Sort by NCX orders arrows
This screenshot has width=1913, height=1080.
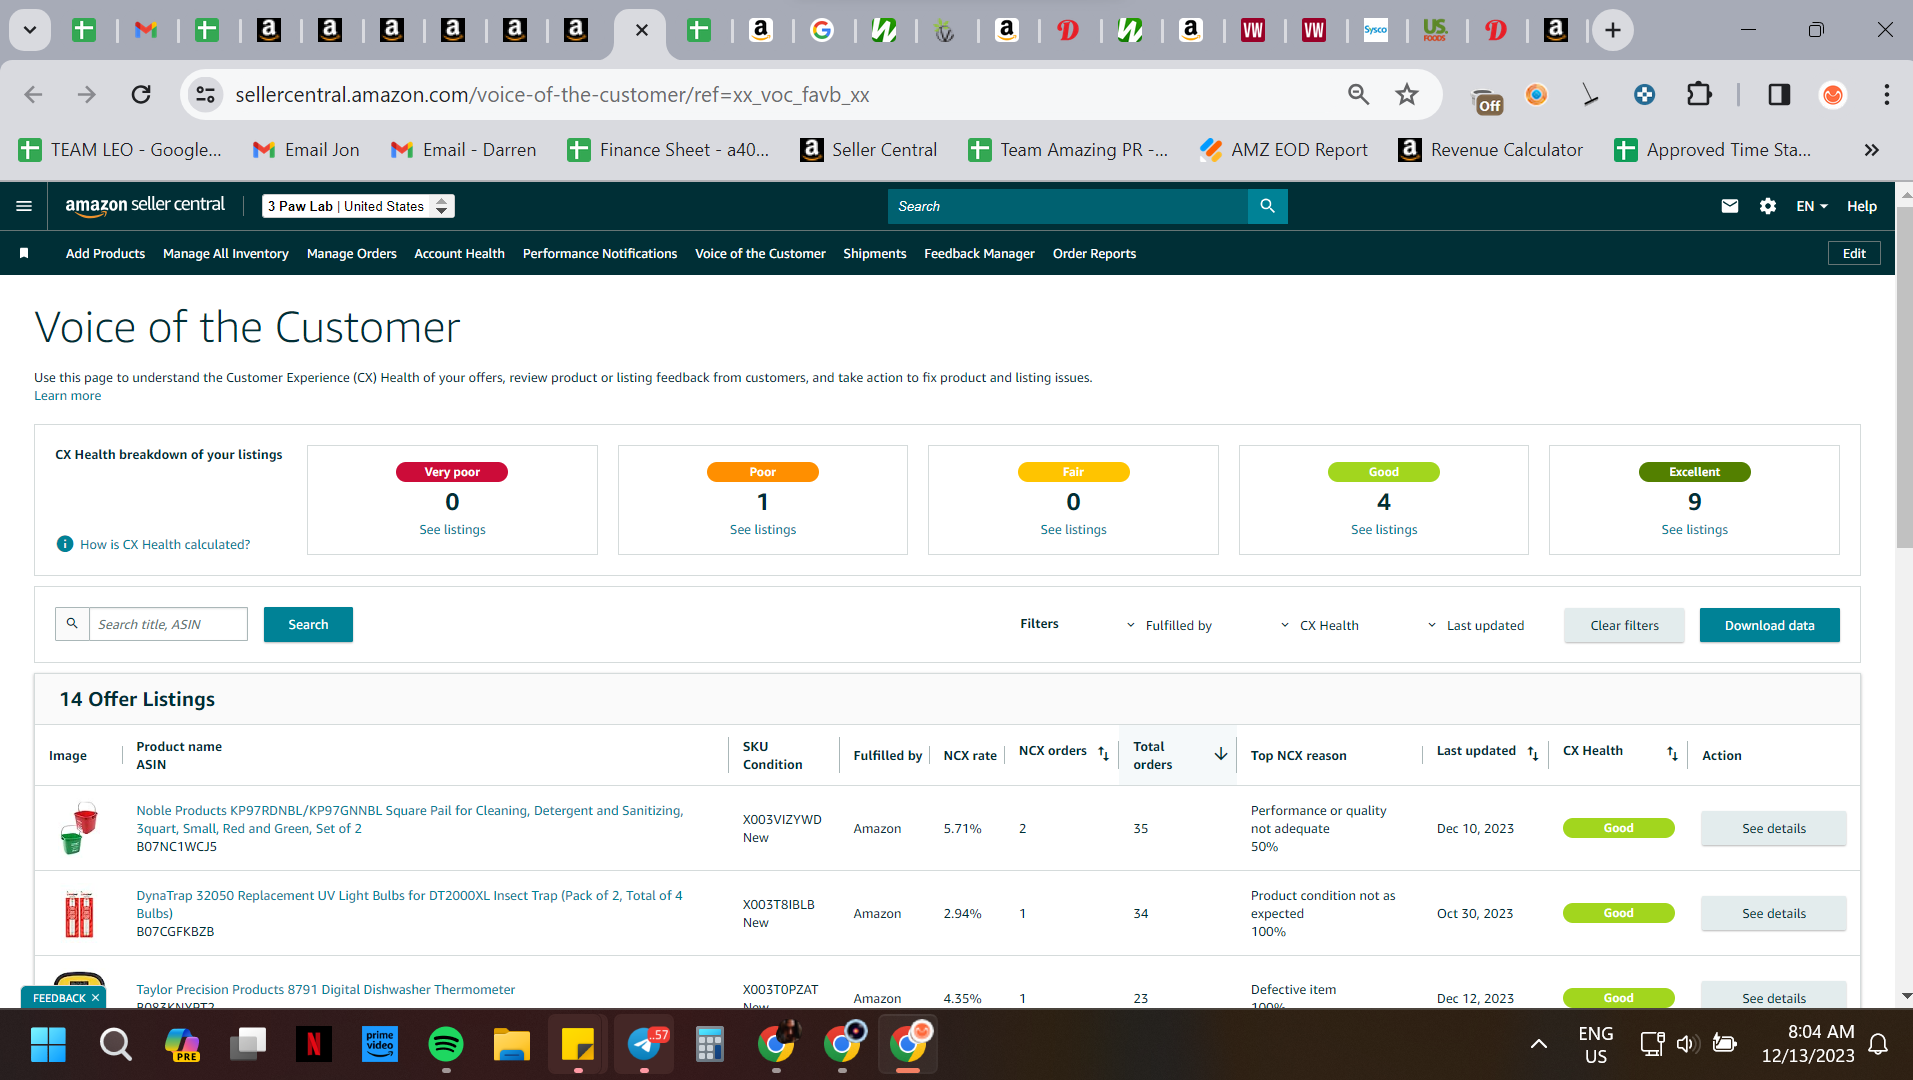point(1103,753)
